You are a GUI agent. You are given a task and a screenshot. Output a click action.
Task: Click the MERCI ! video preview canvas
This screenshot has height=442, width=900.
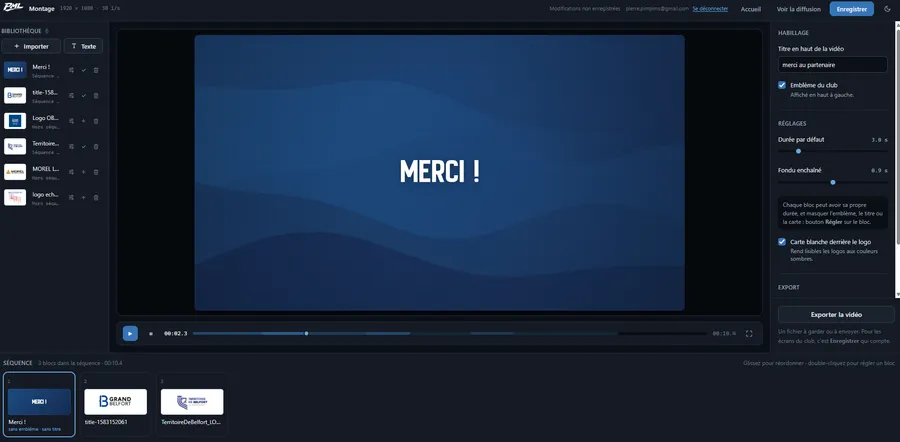tap(439, 173)
